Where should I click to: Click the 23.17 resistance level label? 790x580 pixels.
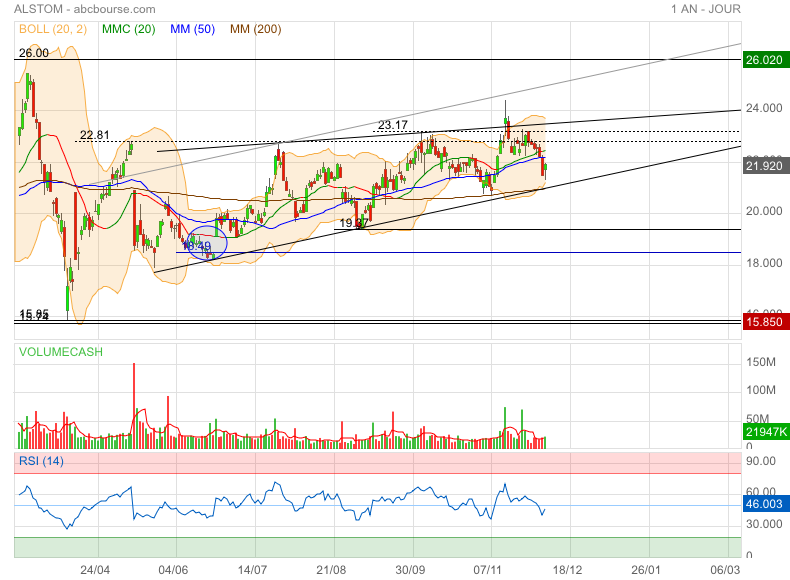click(393, 125)
